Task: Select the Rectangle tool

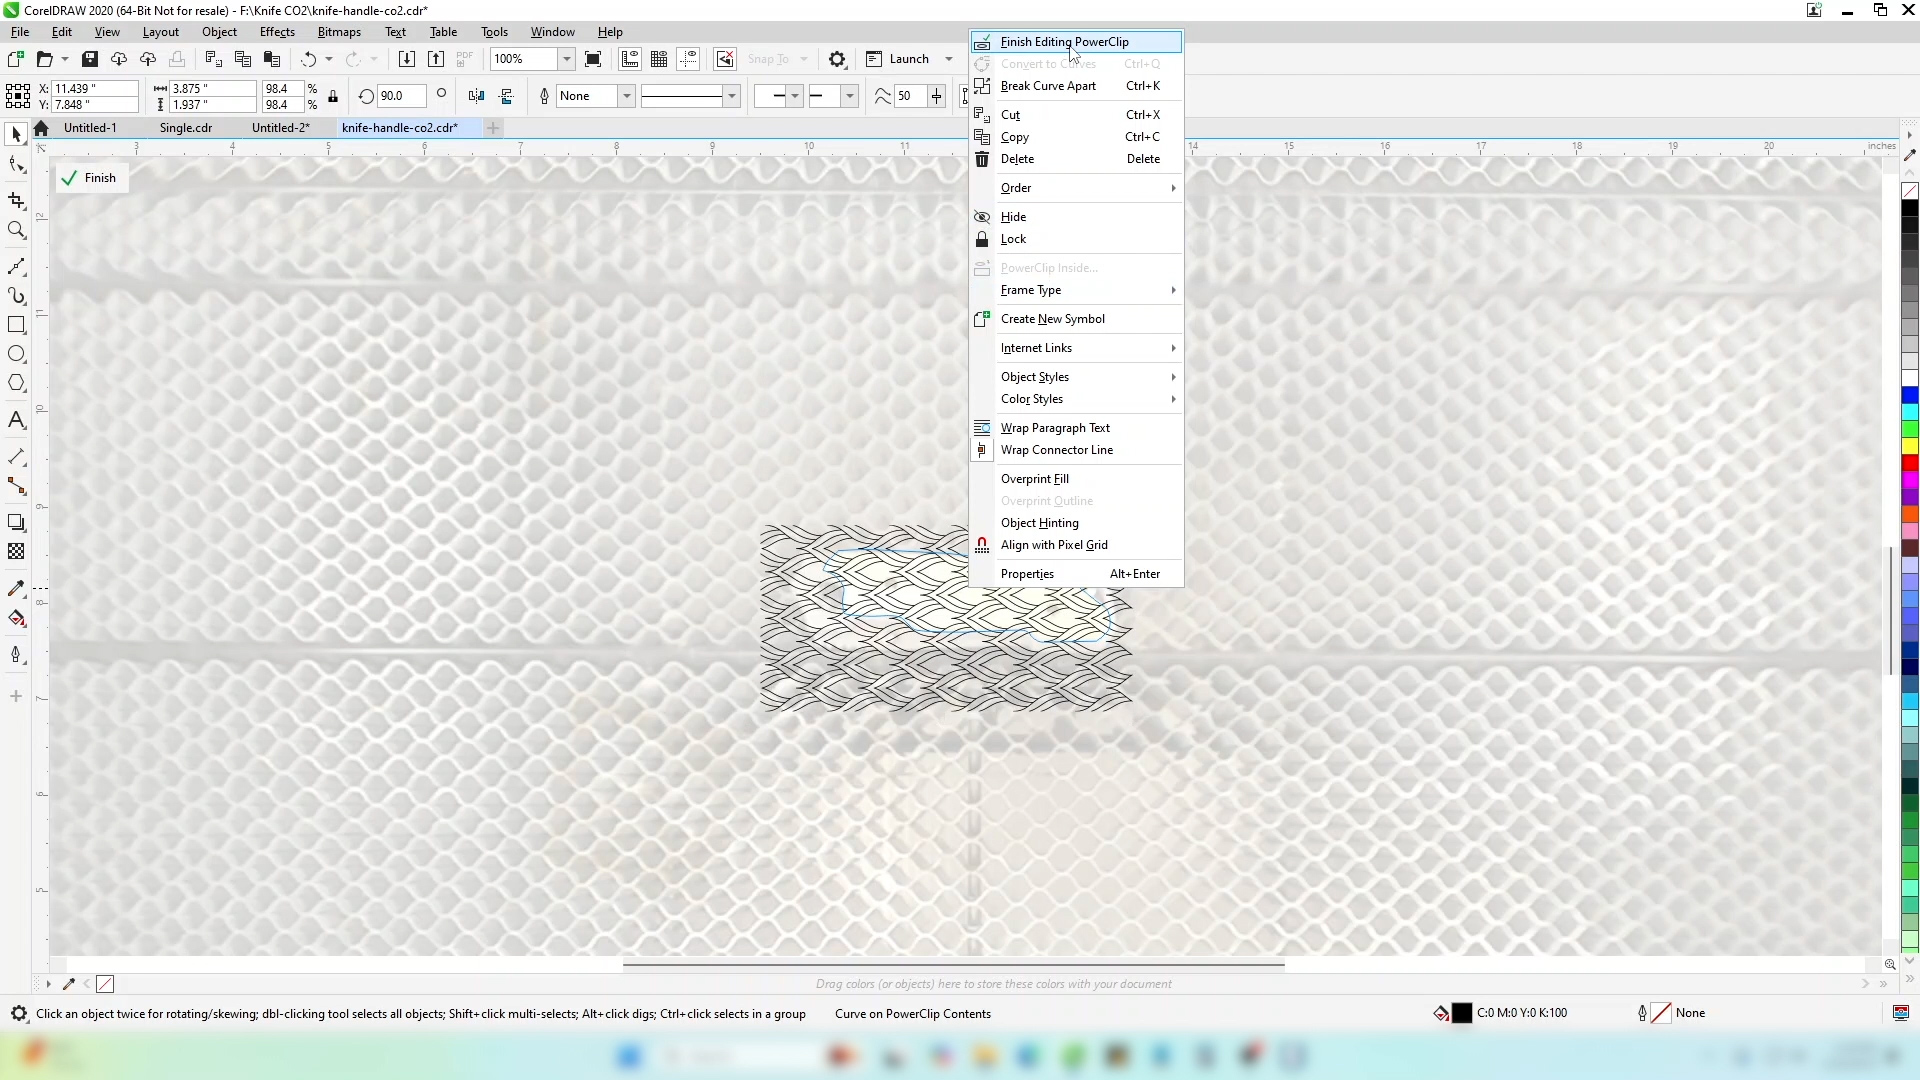Action: 16,325
